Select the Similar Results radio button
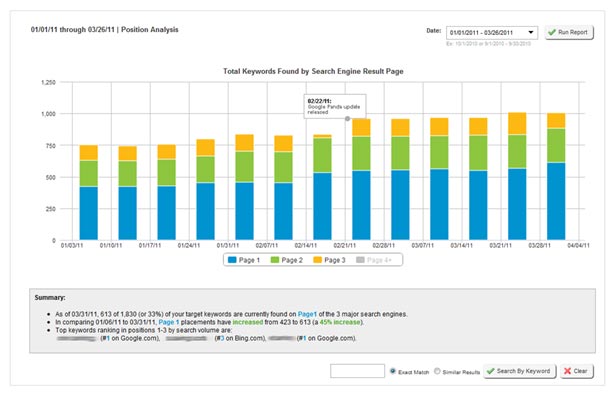This screenshot has width=616, height=395. pyautogui.click(x=437, y=371)
